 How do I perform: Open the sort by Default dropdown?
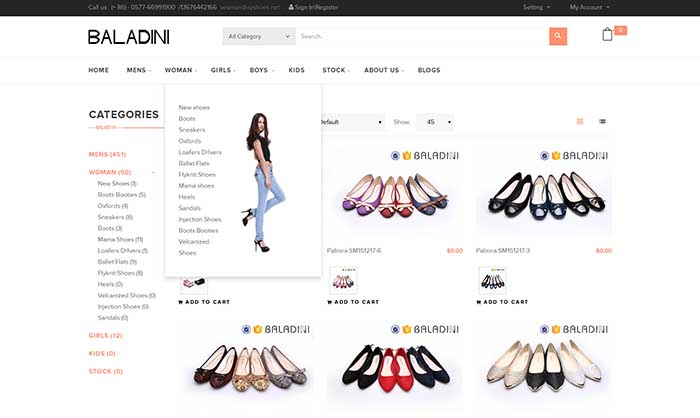[x=352, y=122]
